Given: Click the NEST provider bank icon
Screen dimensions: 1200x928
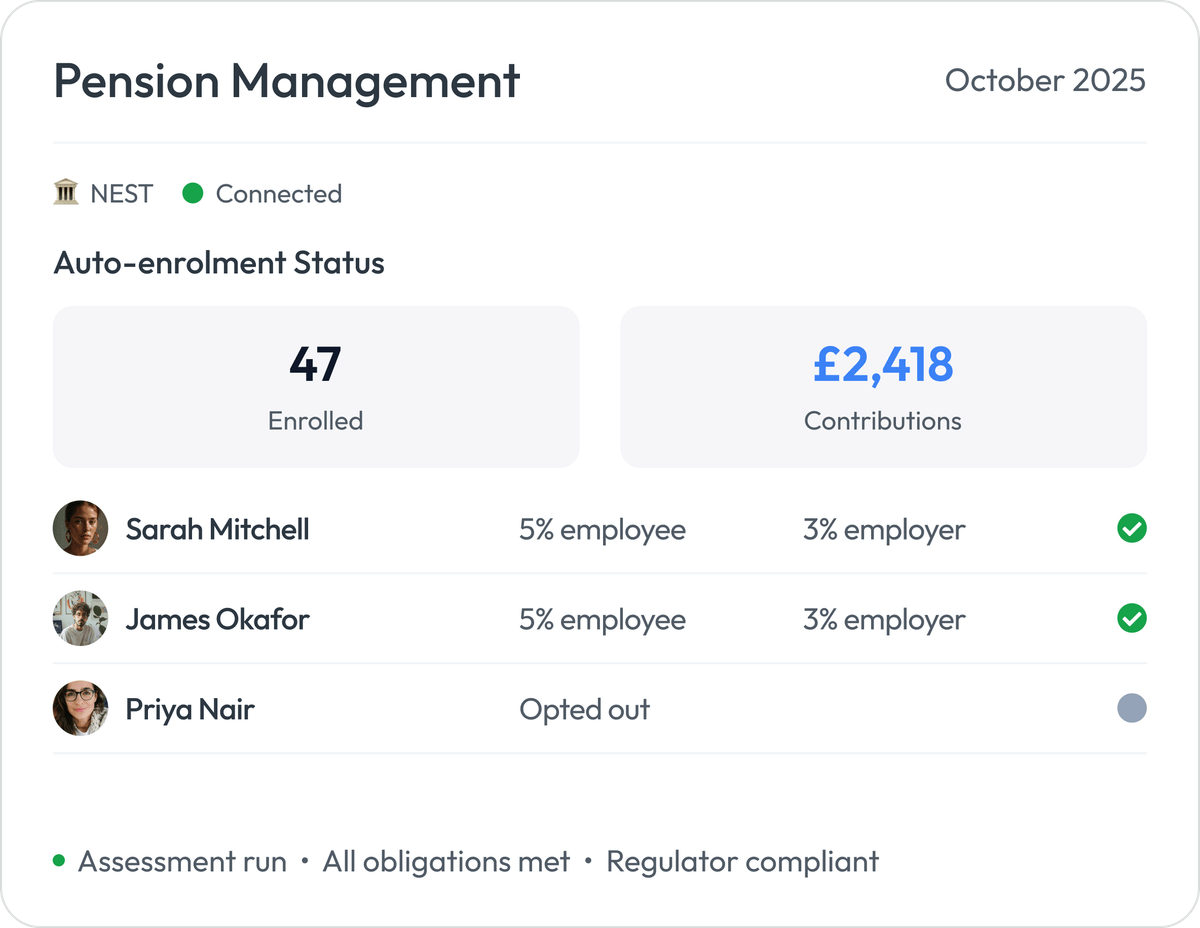Looking at the screenshot, I should pyautogui.click(x=66, y=193).
